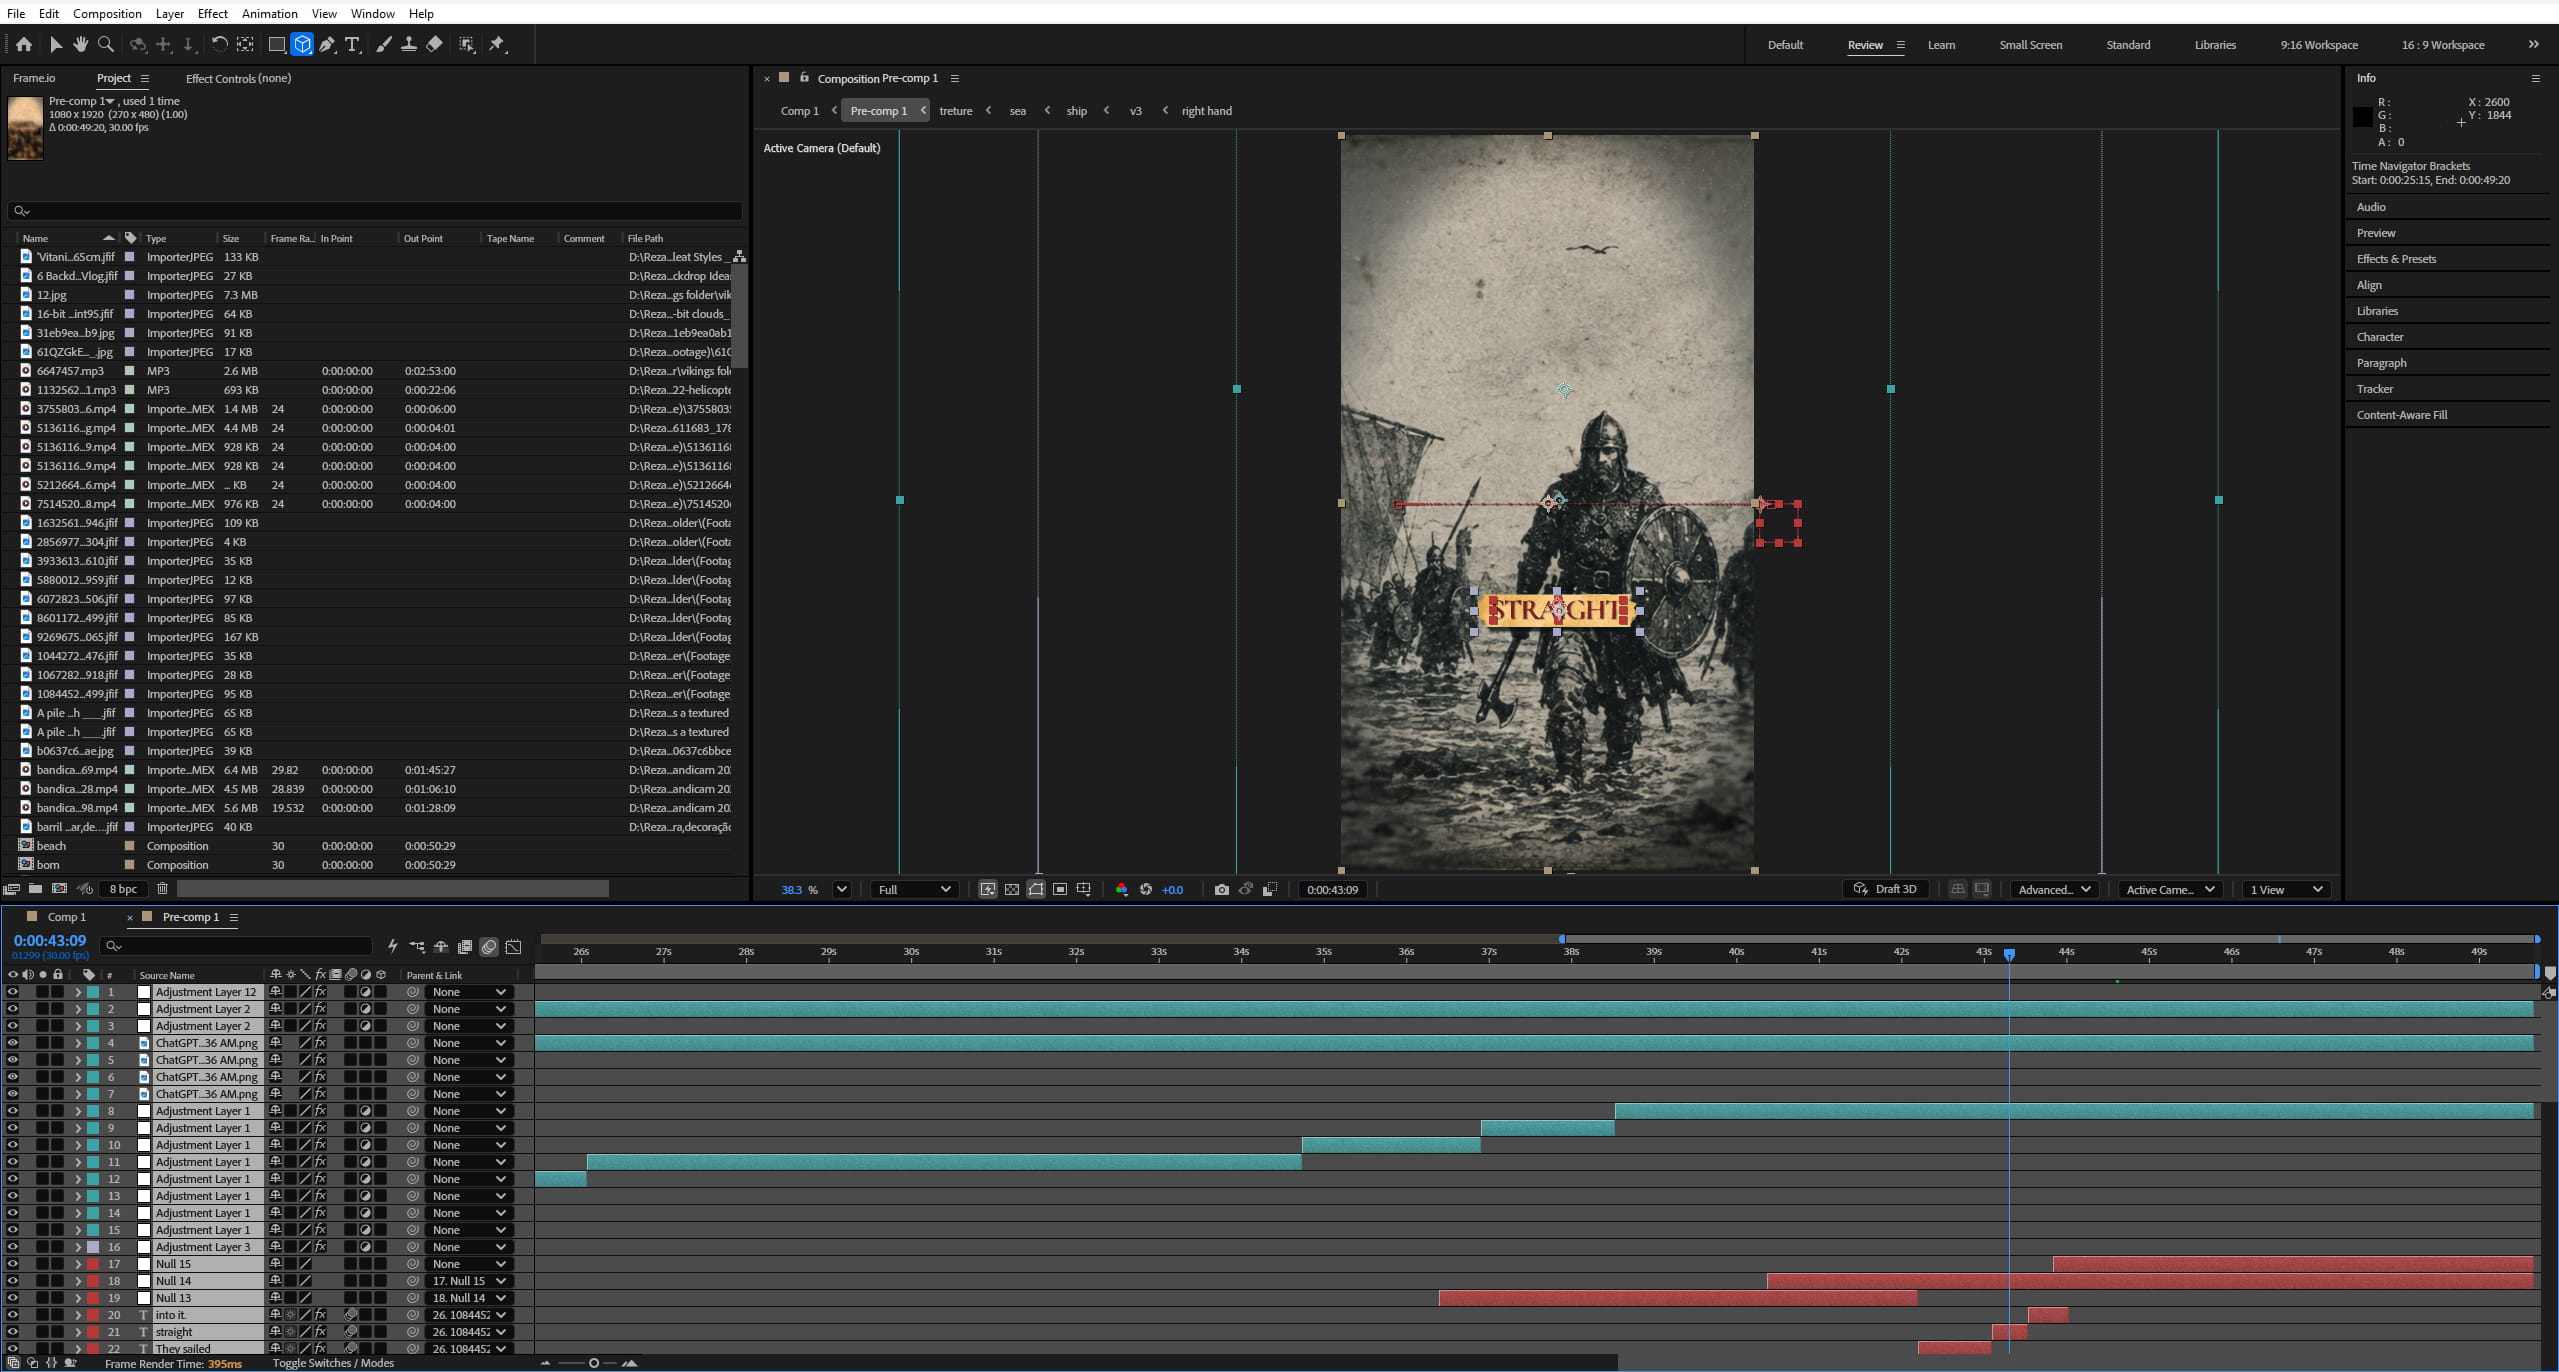Open parent dropdown for Null 14 layer
This screenshot has height=1372, width=2559.
(469, 1281)
